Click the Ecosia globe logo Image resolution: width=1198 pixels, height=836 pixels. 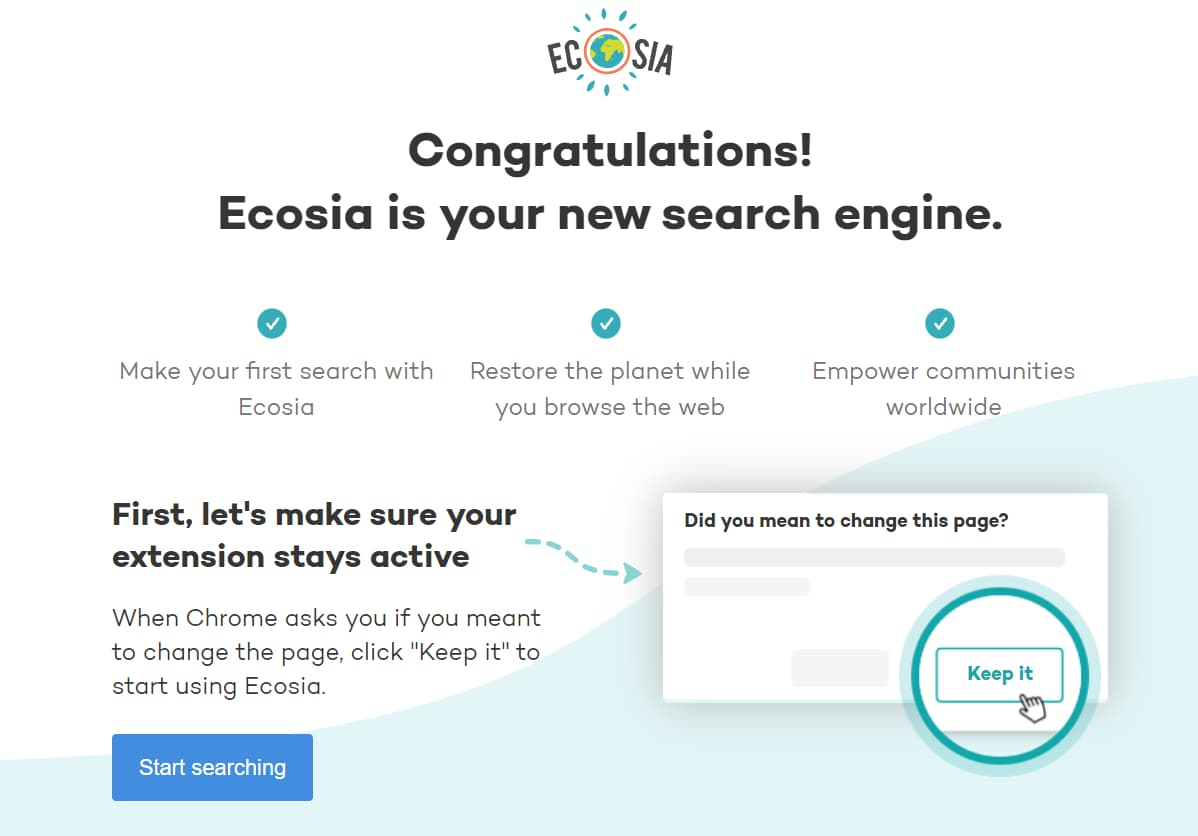point(610,52)
